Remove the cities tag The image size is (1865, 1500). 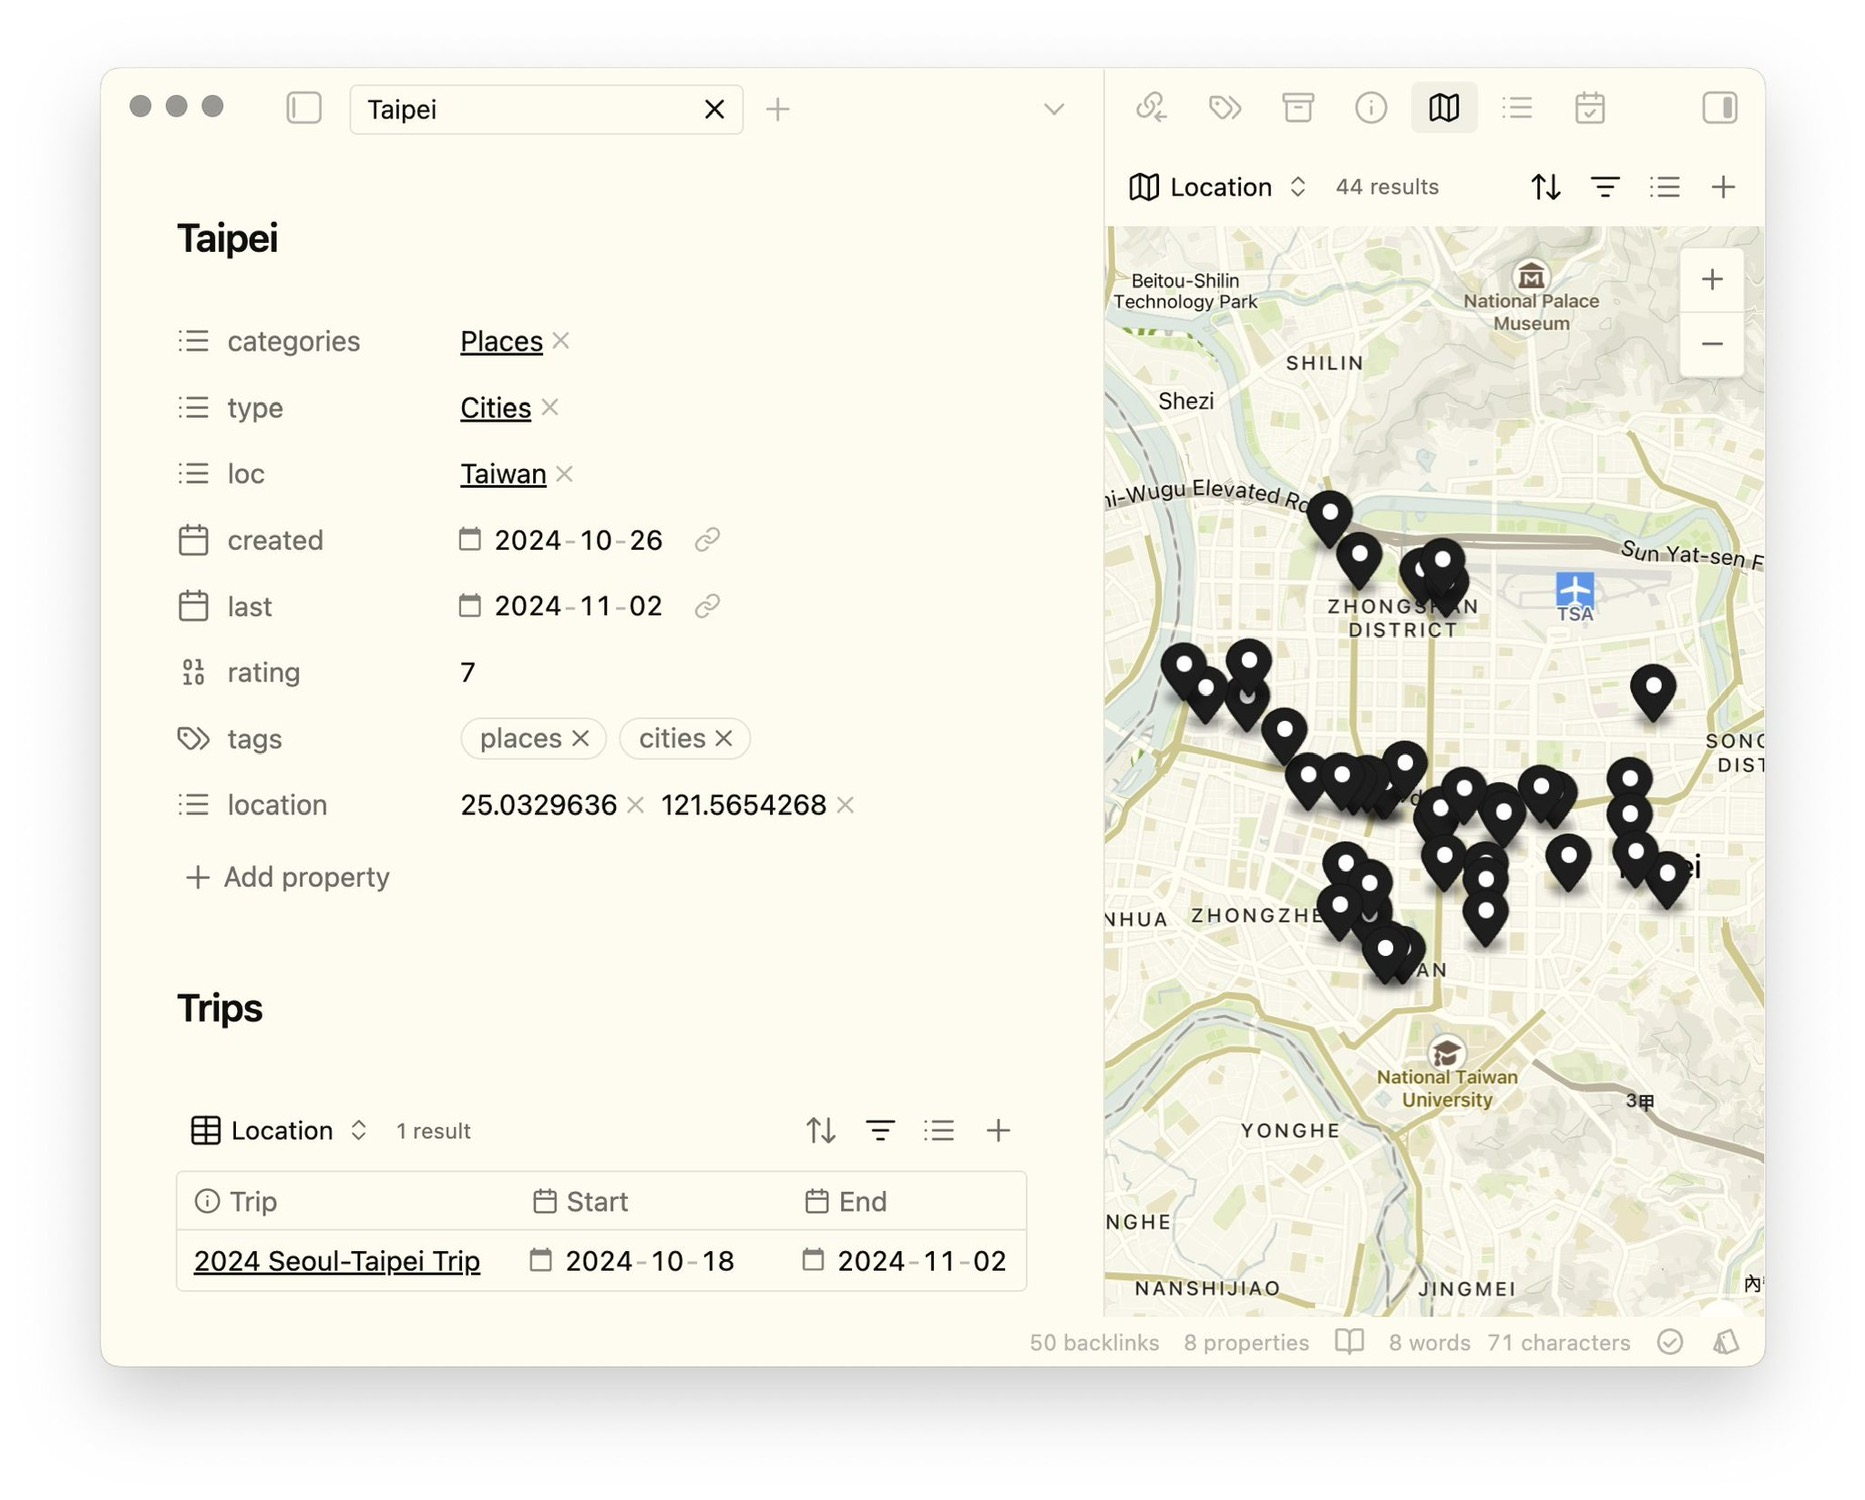(725, 739)
